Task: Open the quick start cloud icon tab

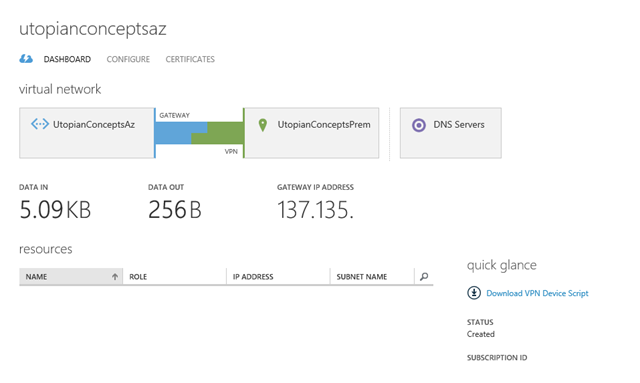Action: (26, 59)
